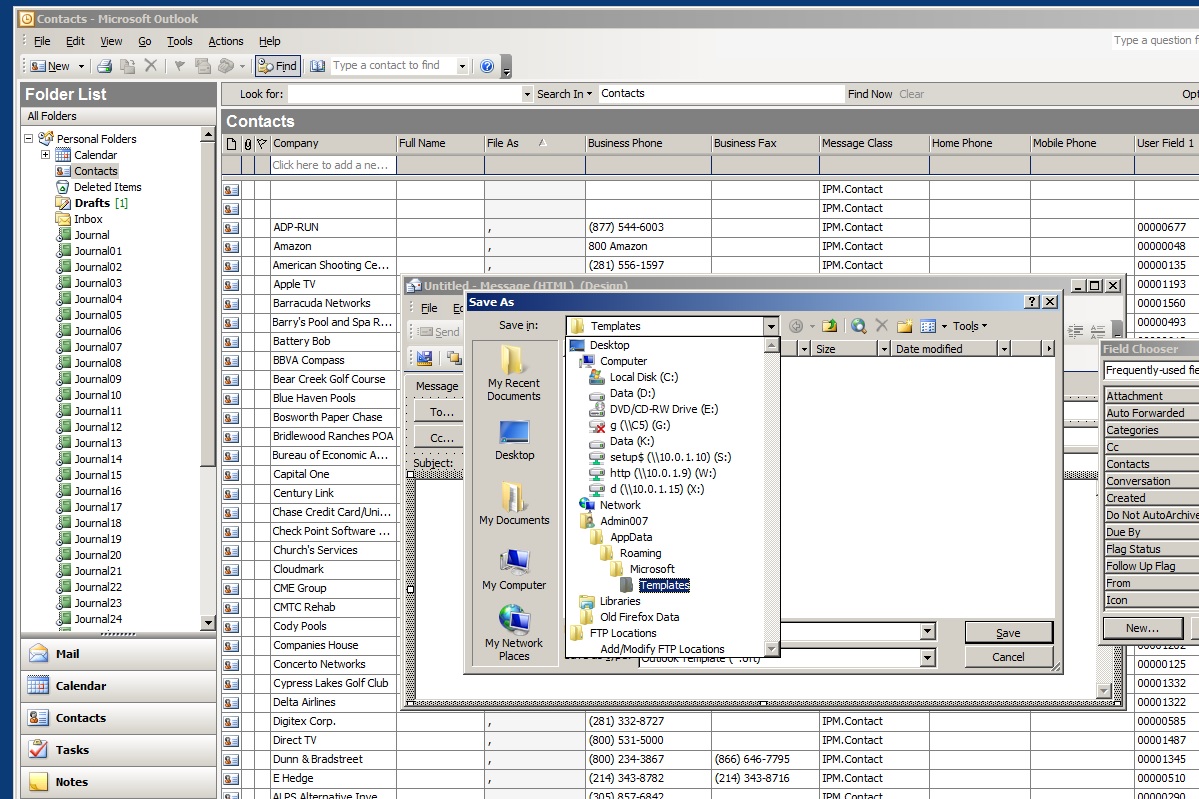Click the Find toolbar button

click(x=278, y=67)
